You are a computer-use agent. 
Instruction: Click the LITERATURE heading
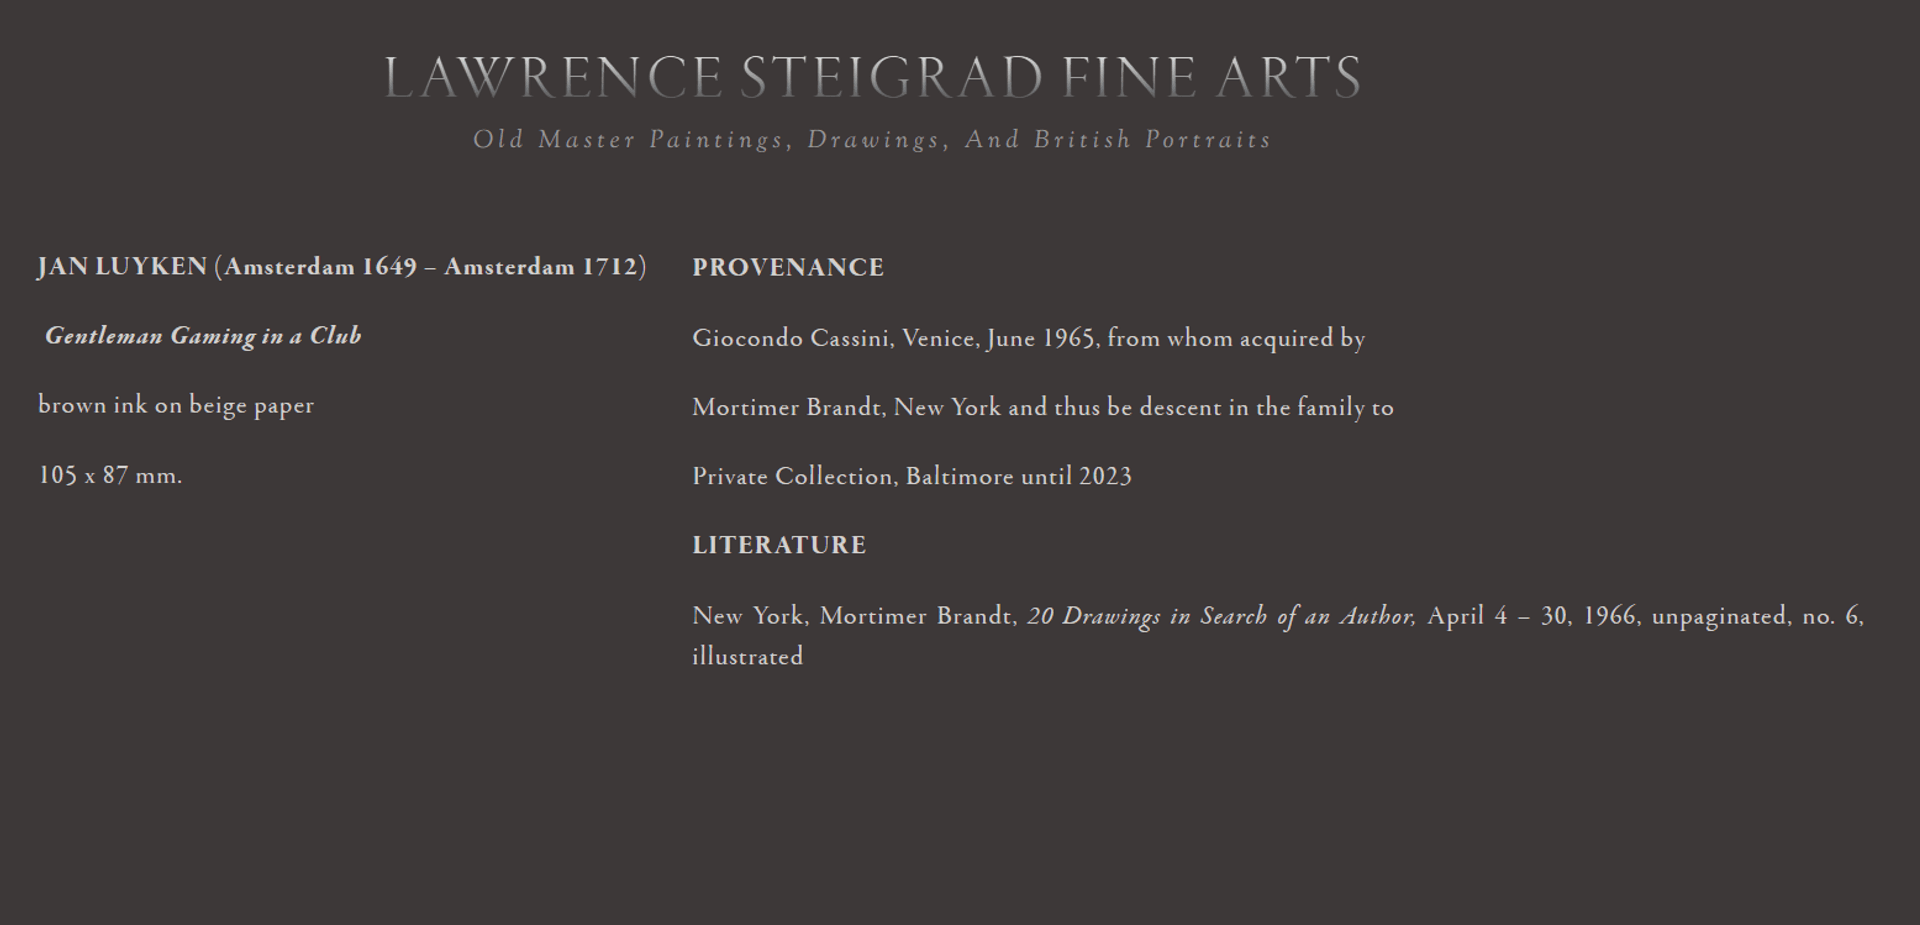tap(779, 545)
